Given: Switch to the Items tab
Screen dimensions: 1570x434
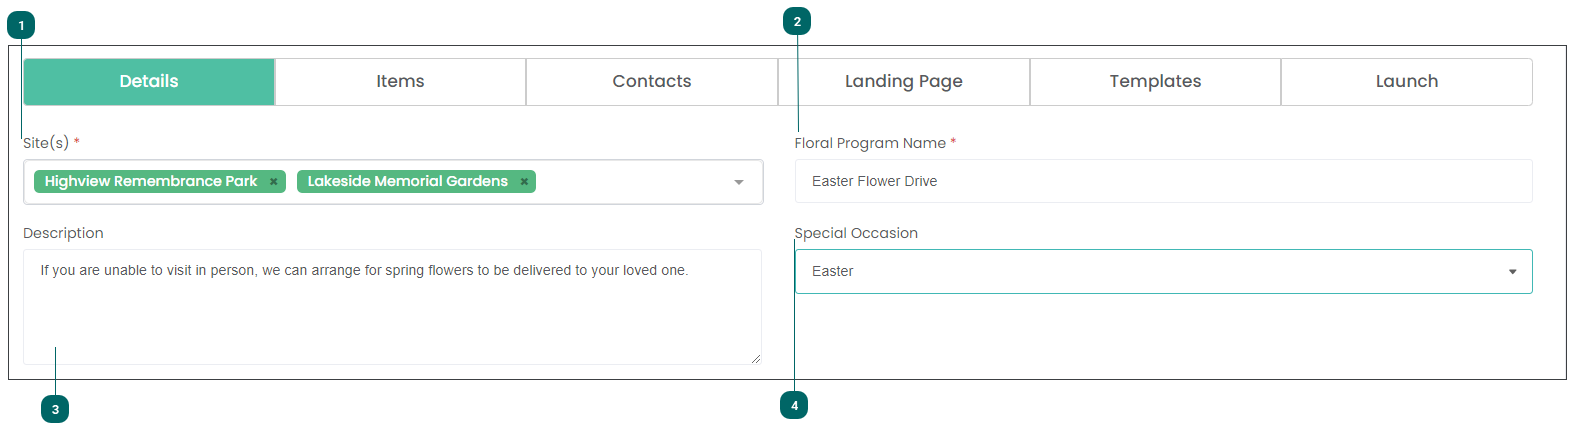Looking at the screenshot, I should pos(400,82).
